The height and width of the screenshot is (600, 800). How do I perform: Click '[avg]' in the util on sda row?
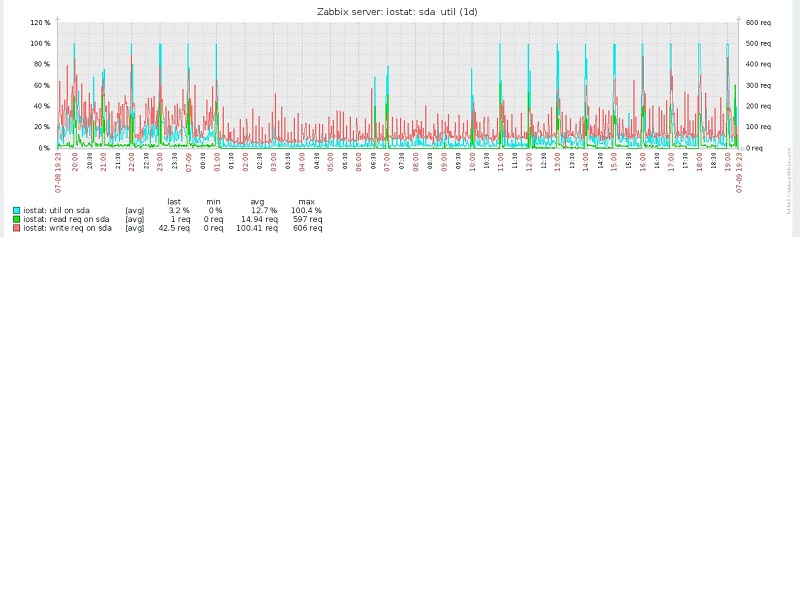point(135,210)
